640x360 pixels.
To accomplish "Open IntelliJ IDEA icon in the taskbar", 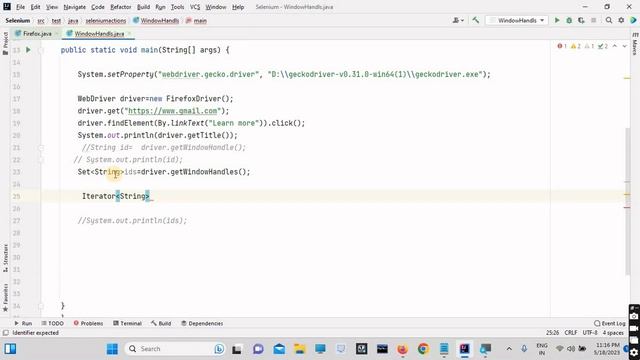I will point(464,349).
